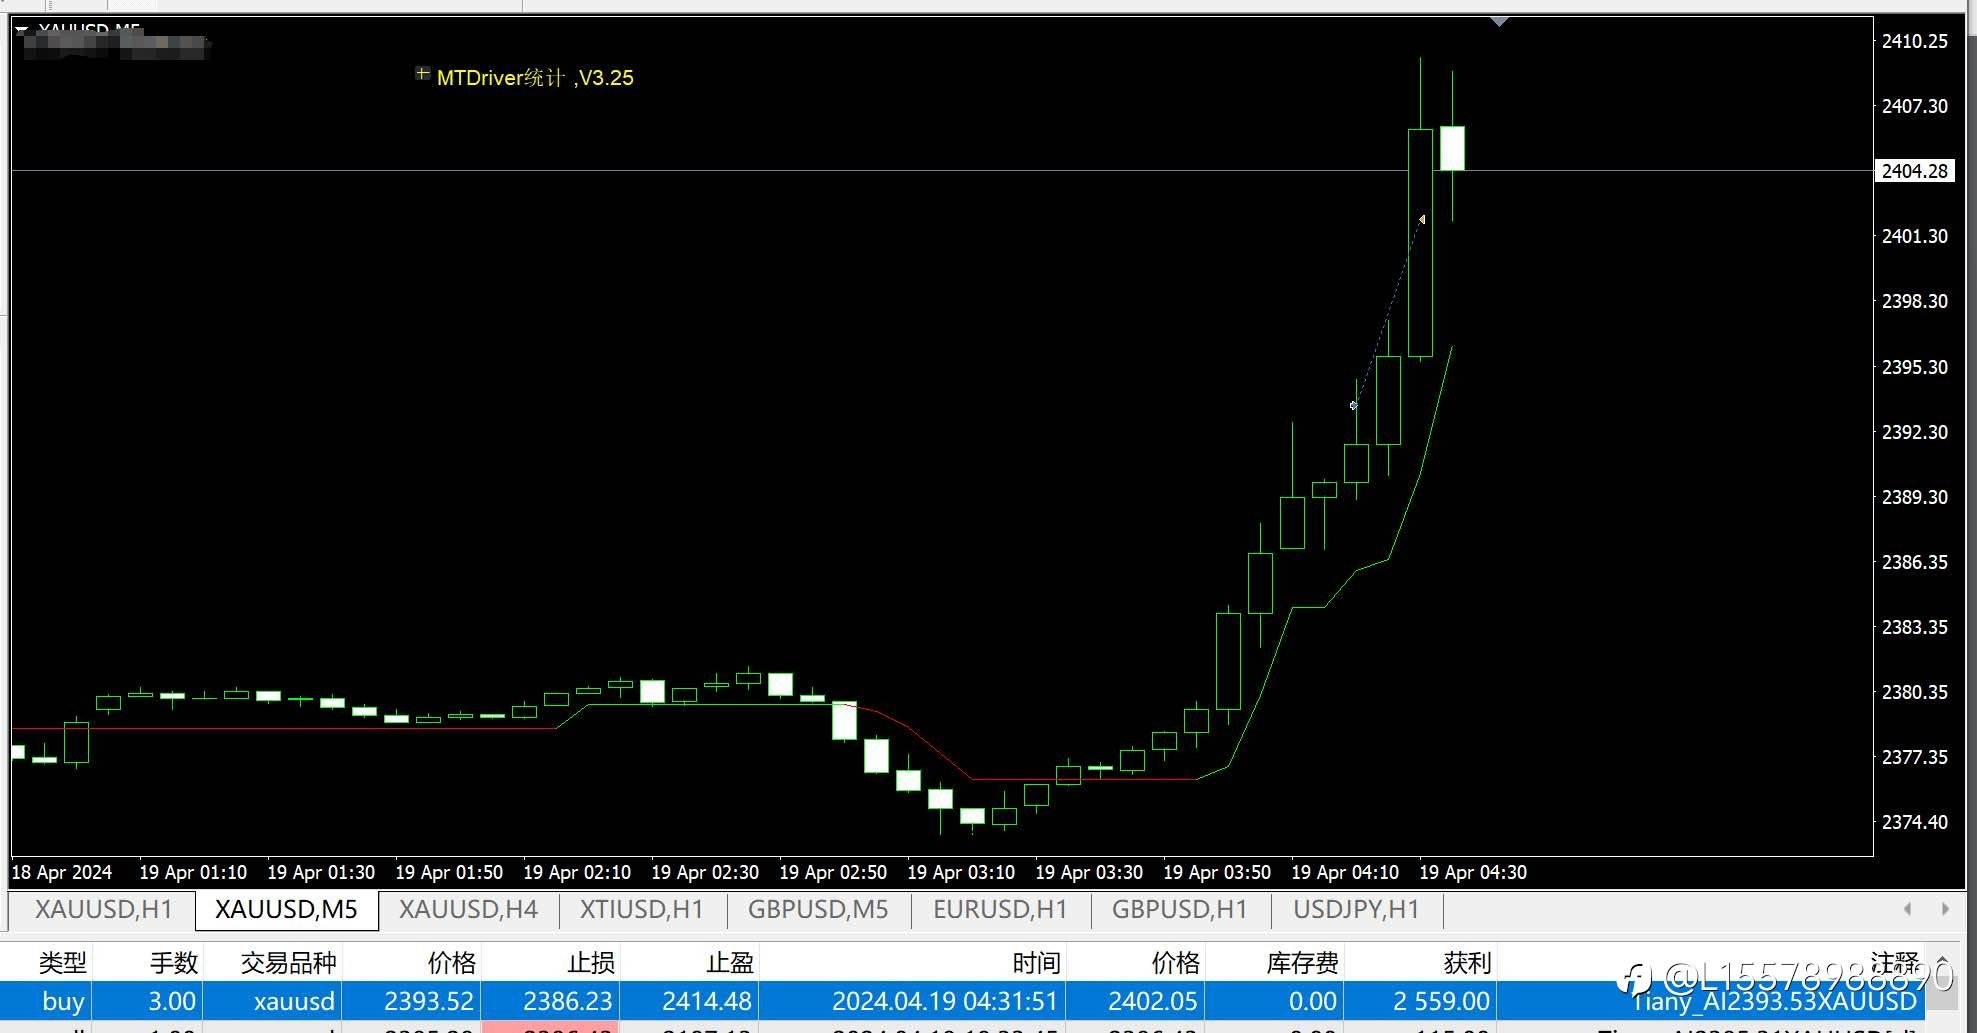The width and height of the screenshot is (1977, 1033).
Task: Open the USDJPY,H1 chart tab
Action: coord(1356,909)
